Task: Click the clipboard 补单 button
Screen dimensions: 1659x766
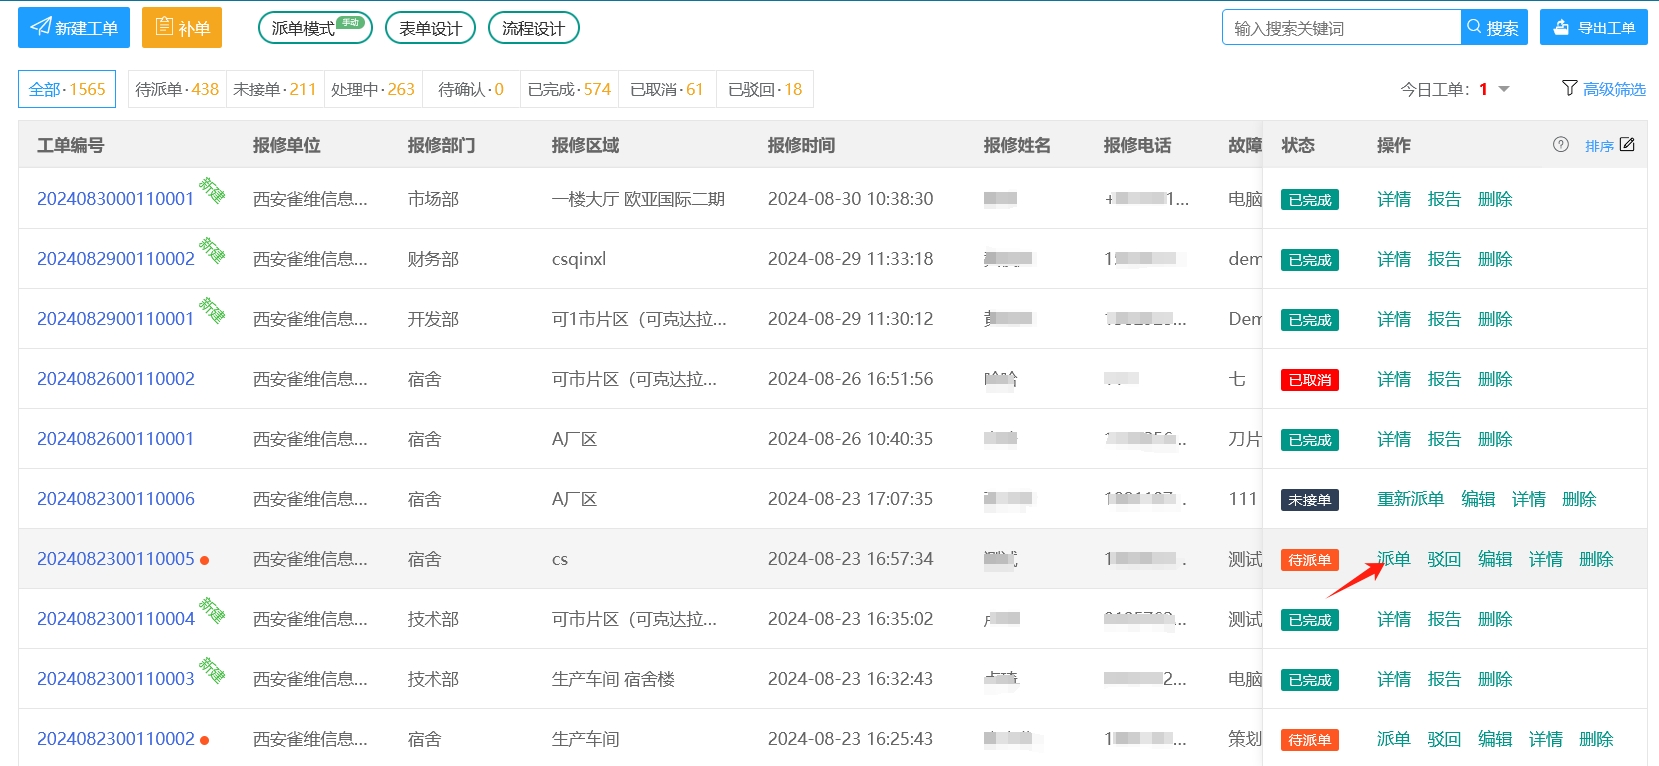Action: pyautogui.click(x=181, y=28)
